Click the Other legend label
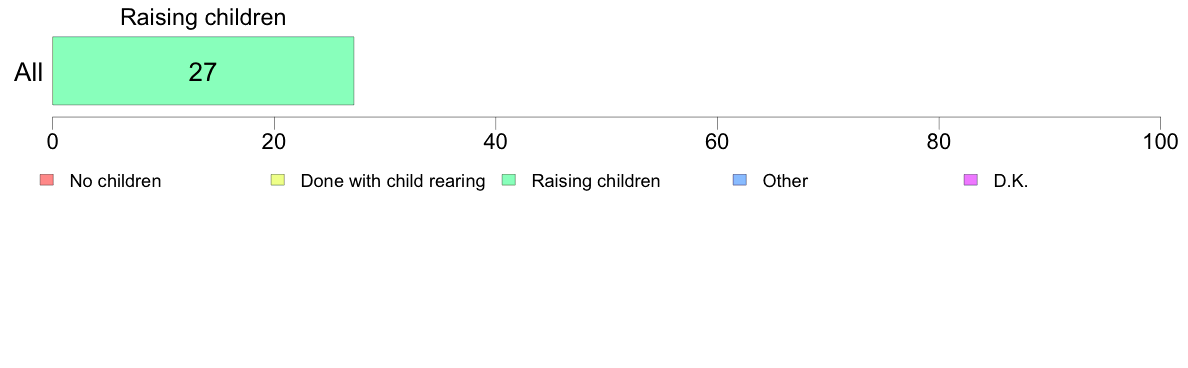 coord(785,181)
